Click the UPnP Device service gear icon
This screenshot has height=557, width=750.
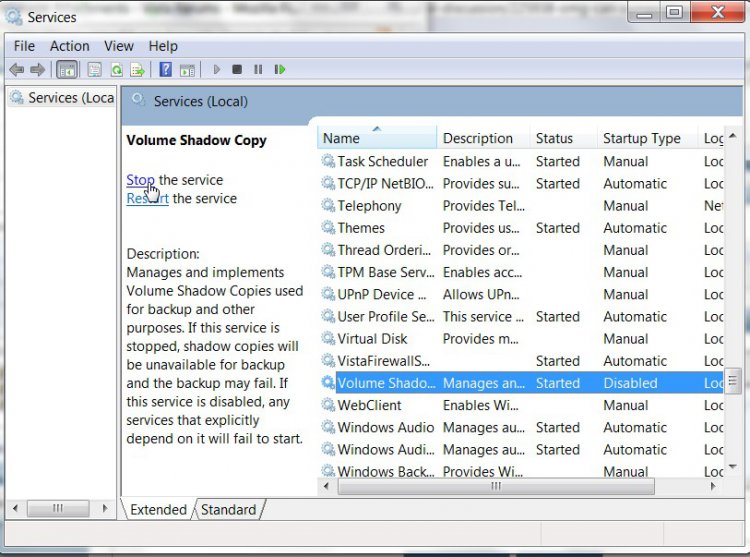(328, 294)
